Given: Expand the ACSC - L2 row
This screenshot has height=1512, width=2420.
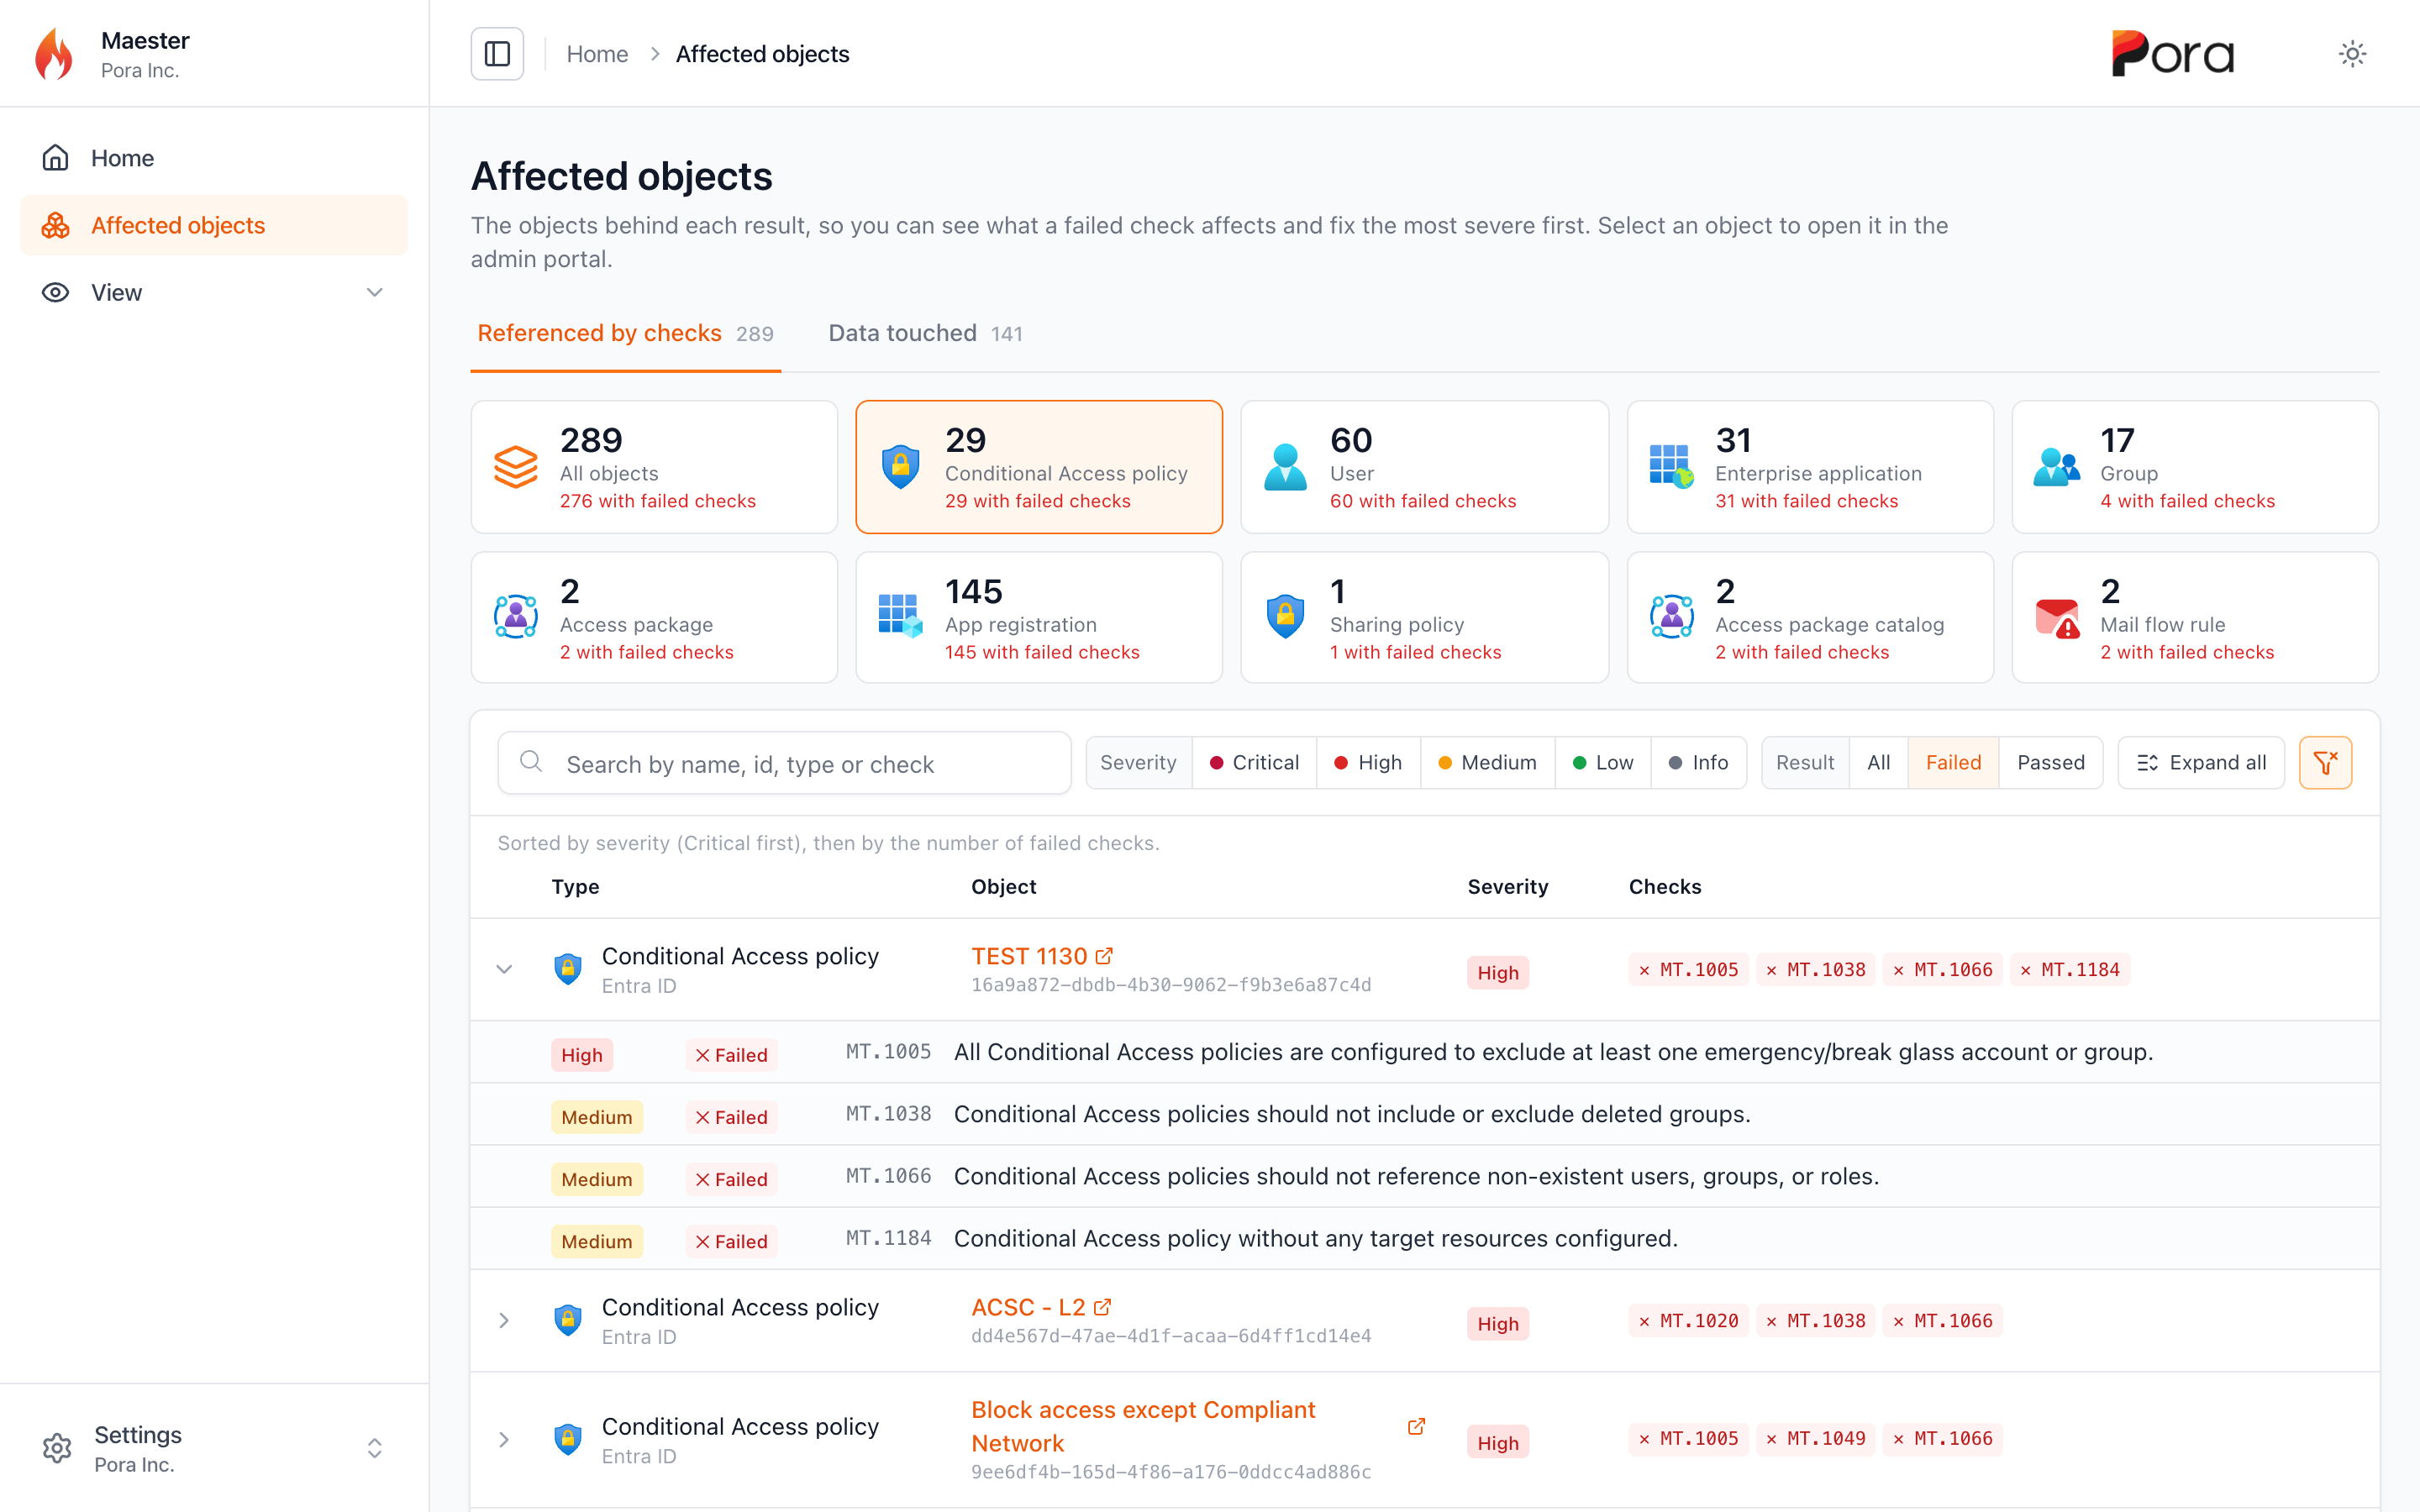Looking at the screenshot, I should click(x=504, y=1320).
